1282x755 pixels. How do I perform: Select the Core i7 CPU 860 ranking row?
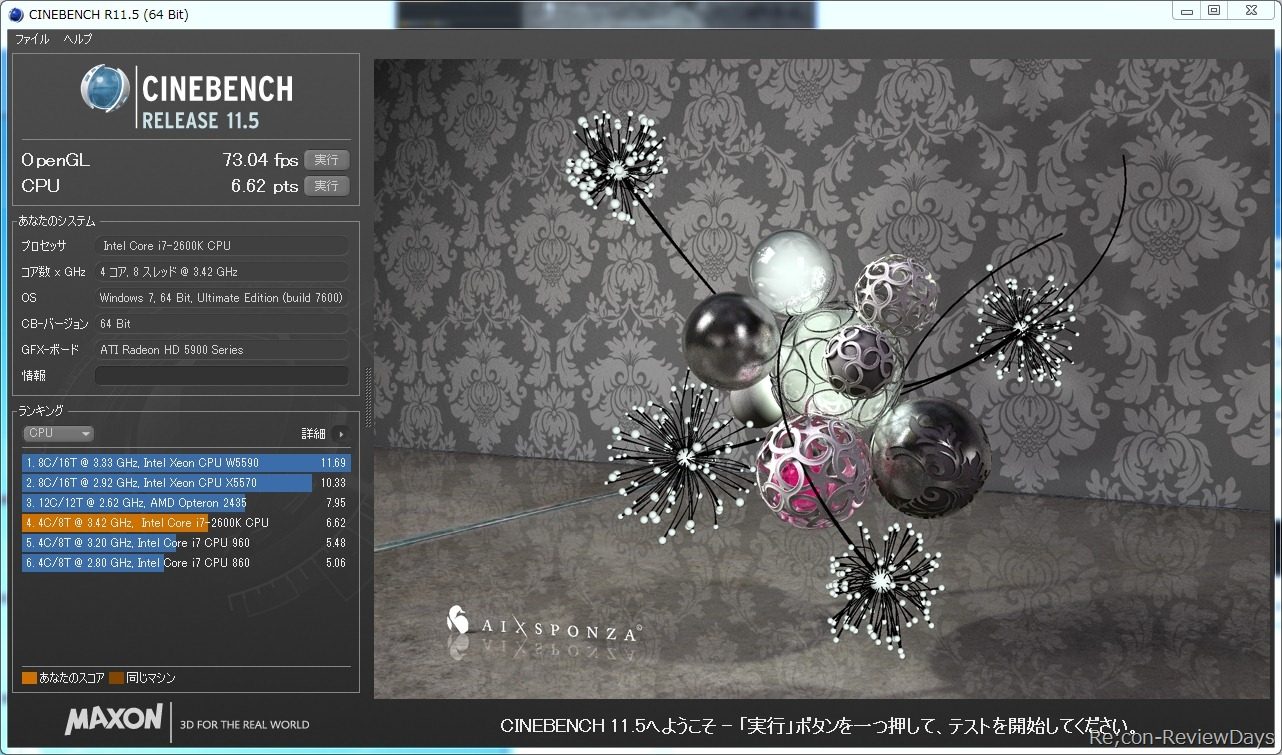185,563
